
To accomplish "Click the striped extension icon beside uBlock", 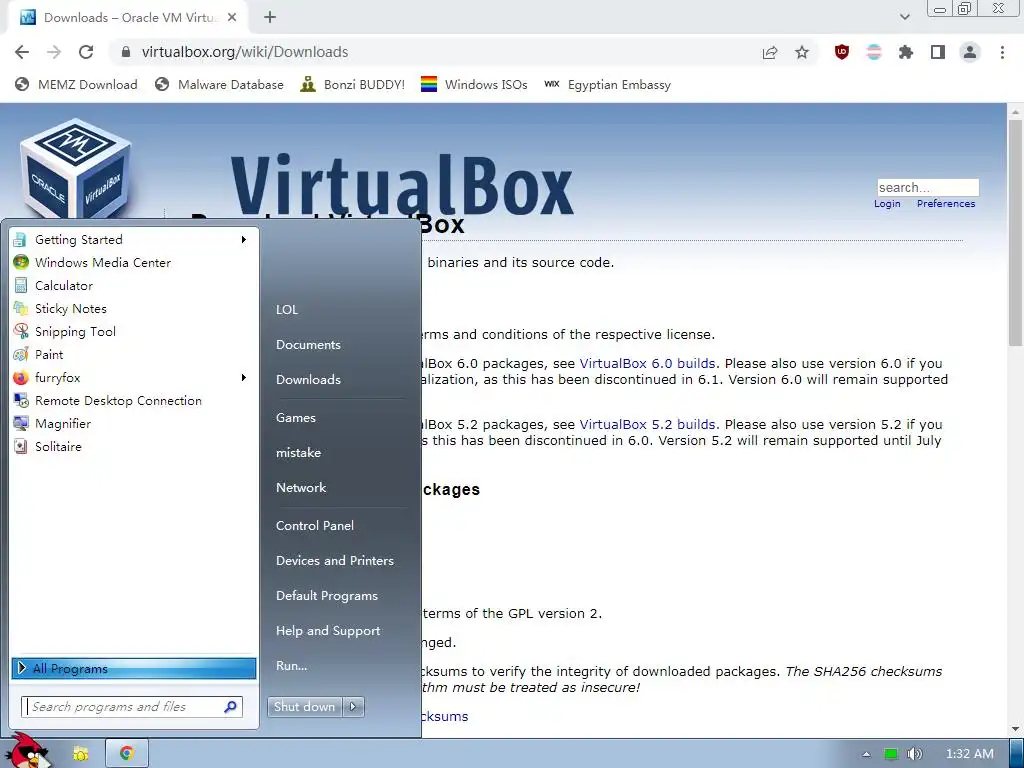I will [874, 52].
